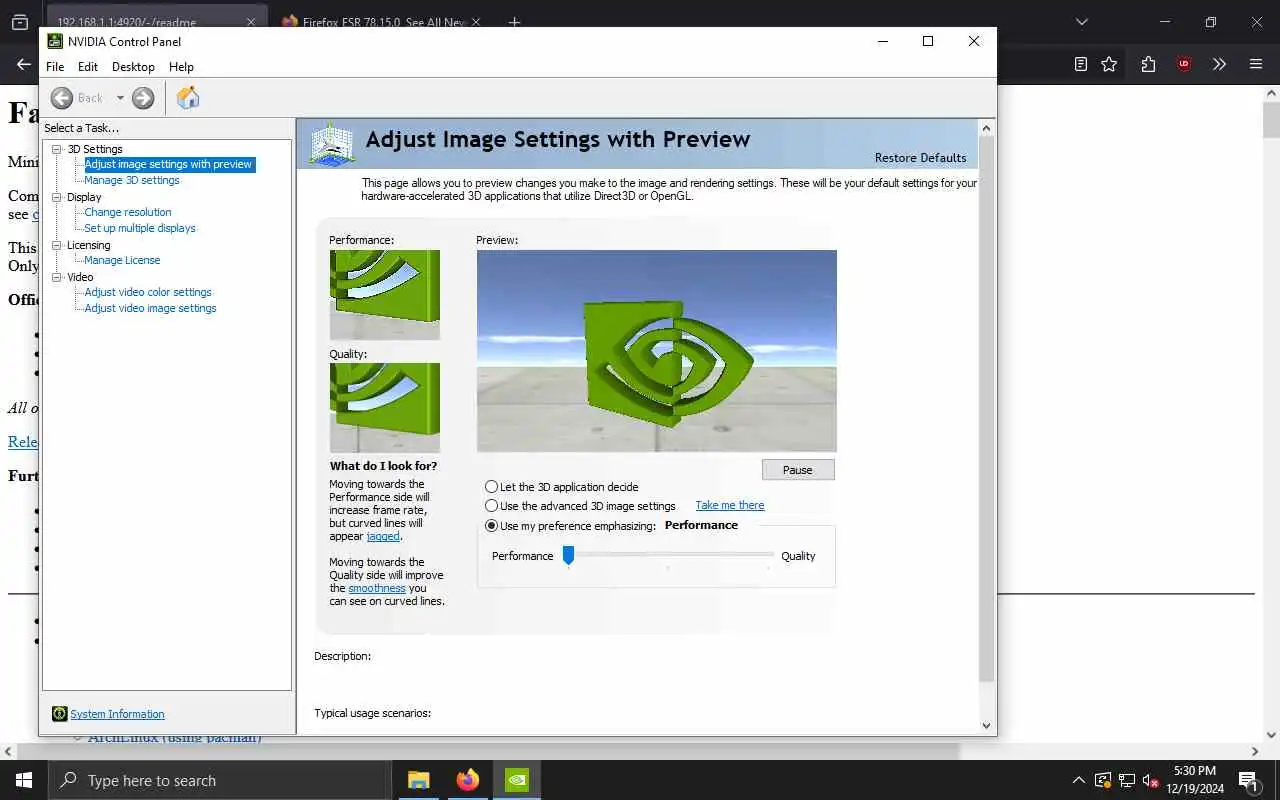Open the muted volume icon in system tray
Image resolution: width=1280 pixels, height=800 pixels.
(x=1151, y=780)
